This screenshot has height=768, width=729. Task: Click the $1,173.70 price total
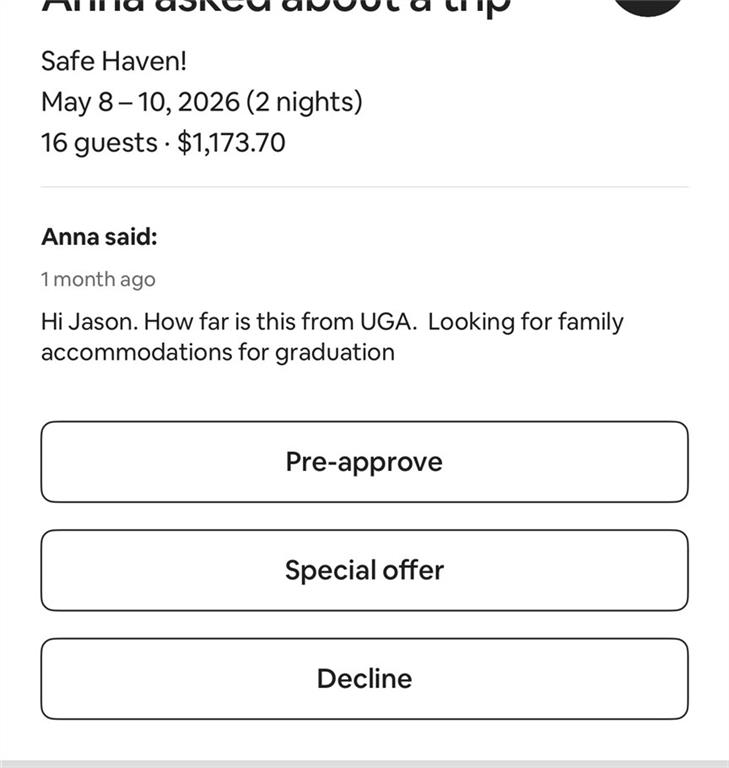pyautogui.click(x=231, y=143)
